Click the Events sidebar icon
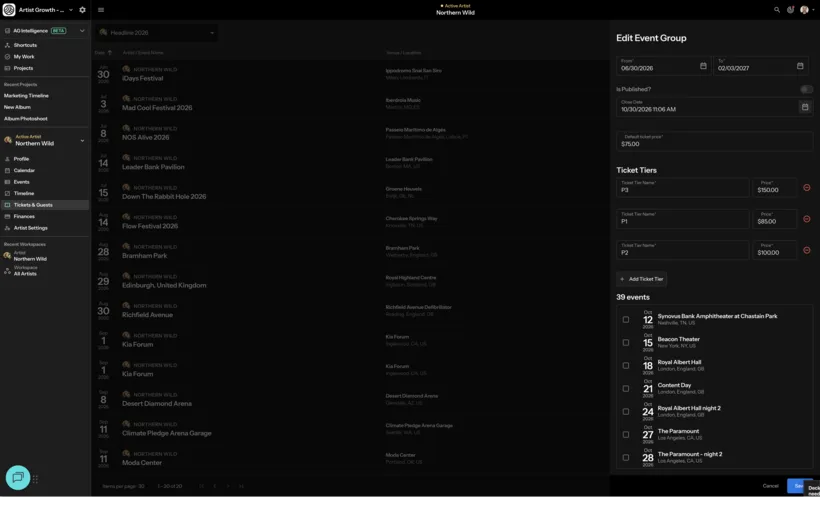 7,182
